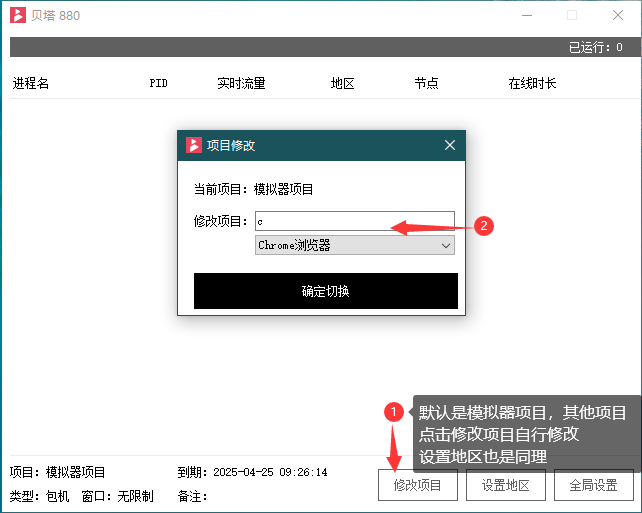Screen dimensions: 642x513
Task: Sort by 进程名 column header
Action: [x=31, y=84]
